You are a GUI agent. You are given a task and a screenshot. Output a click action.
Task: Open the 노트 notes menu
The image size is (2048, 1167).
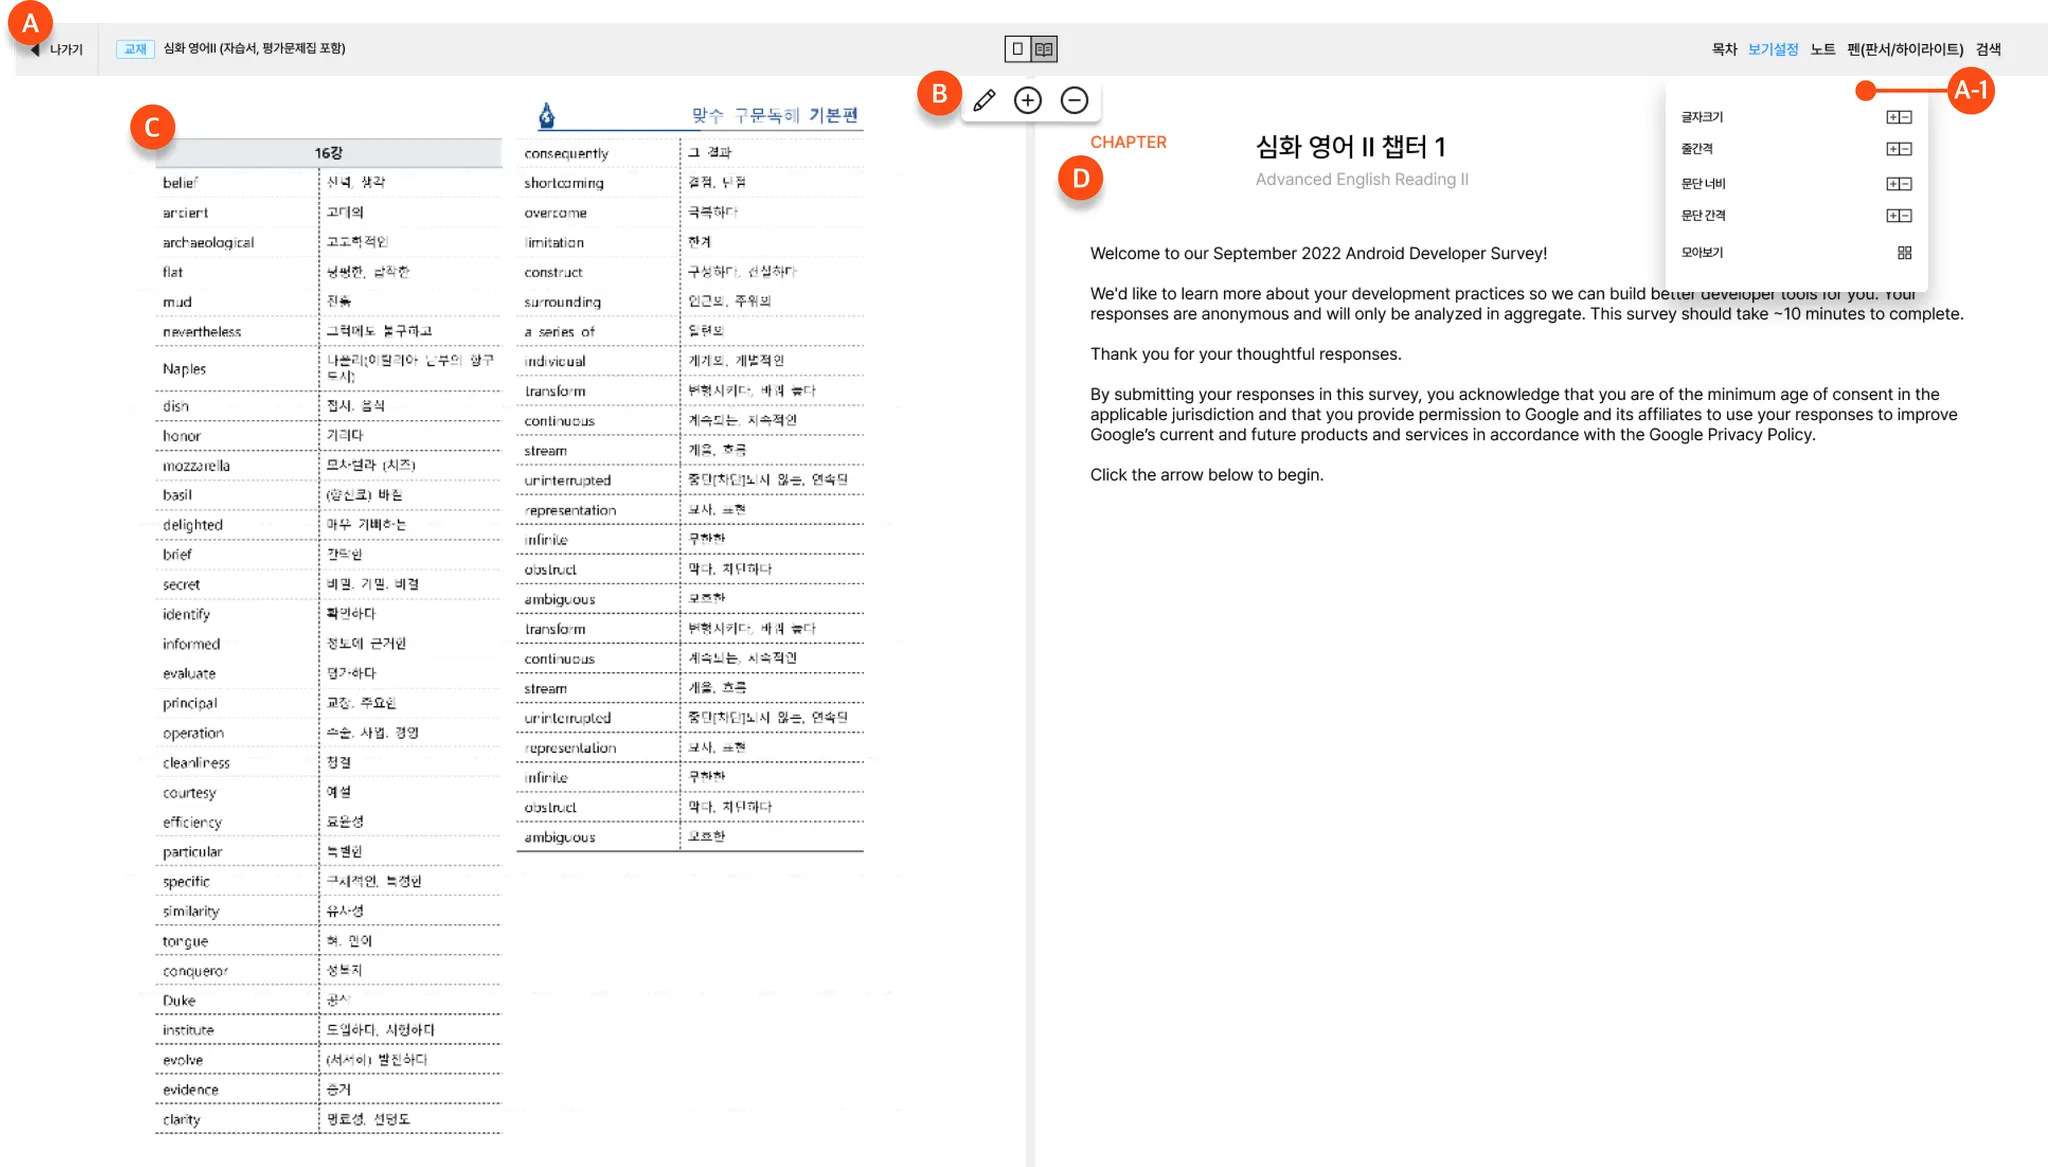tap(1822, 49)
